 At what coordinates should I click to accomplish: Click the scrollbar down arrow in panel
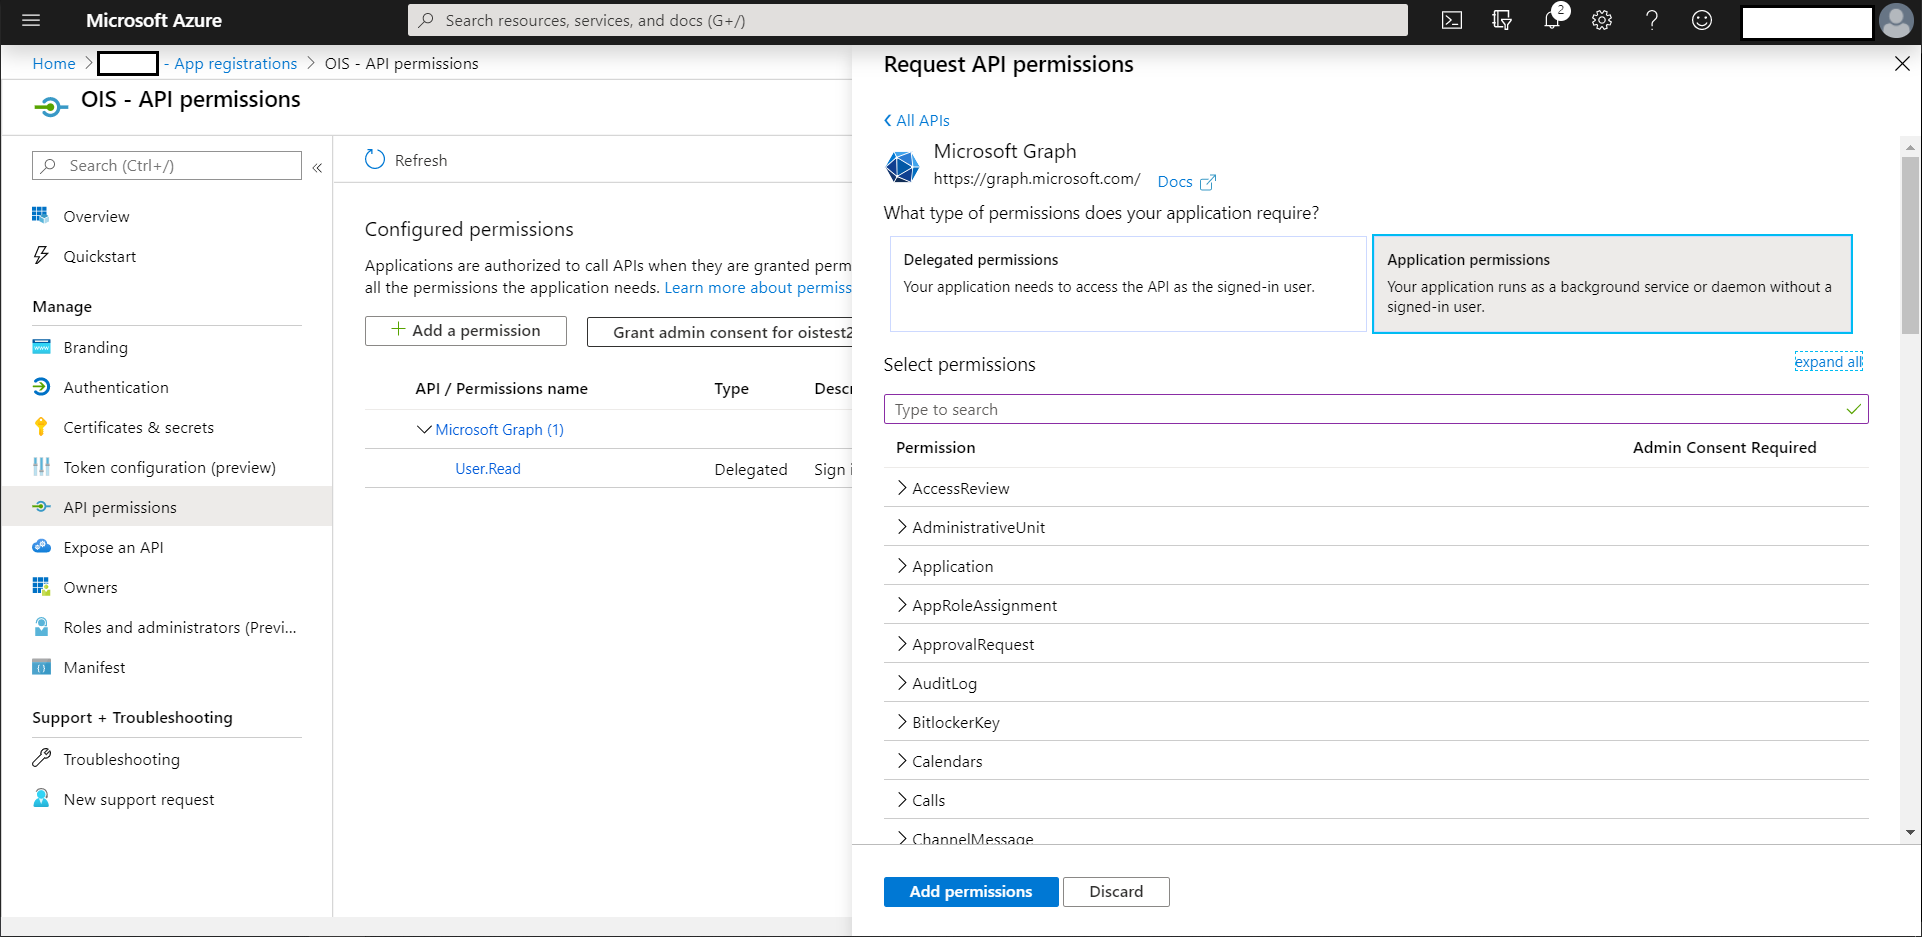tap(1910, 832)
